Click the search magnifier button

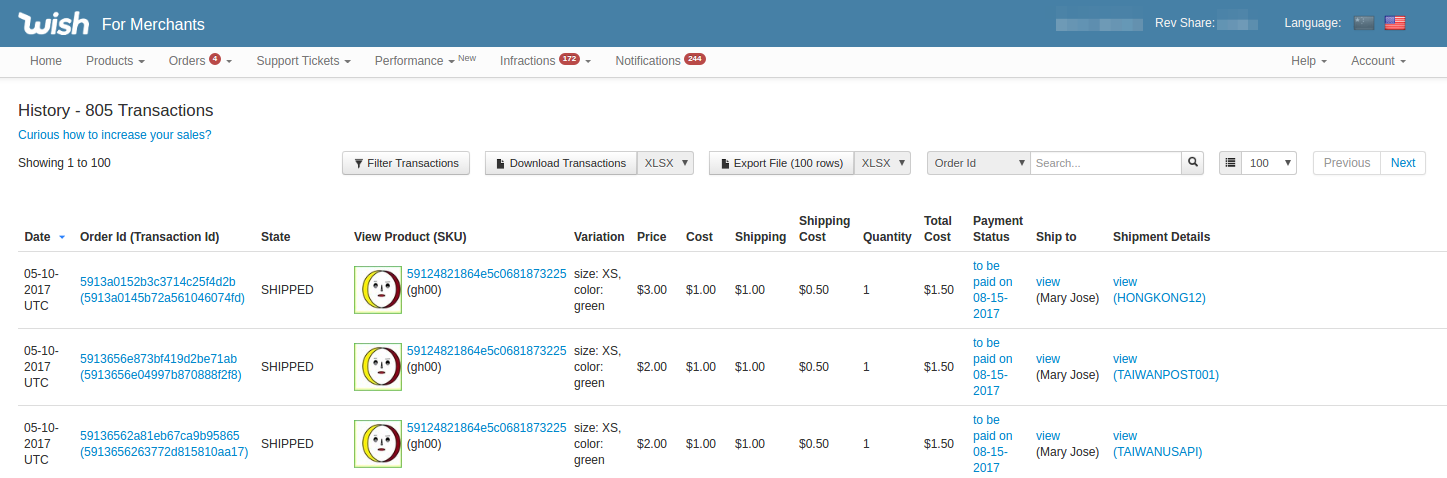tap(1192, 163)
